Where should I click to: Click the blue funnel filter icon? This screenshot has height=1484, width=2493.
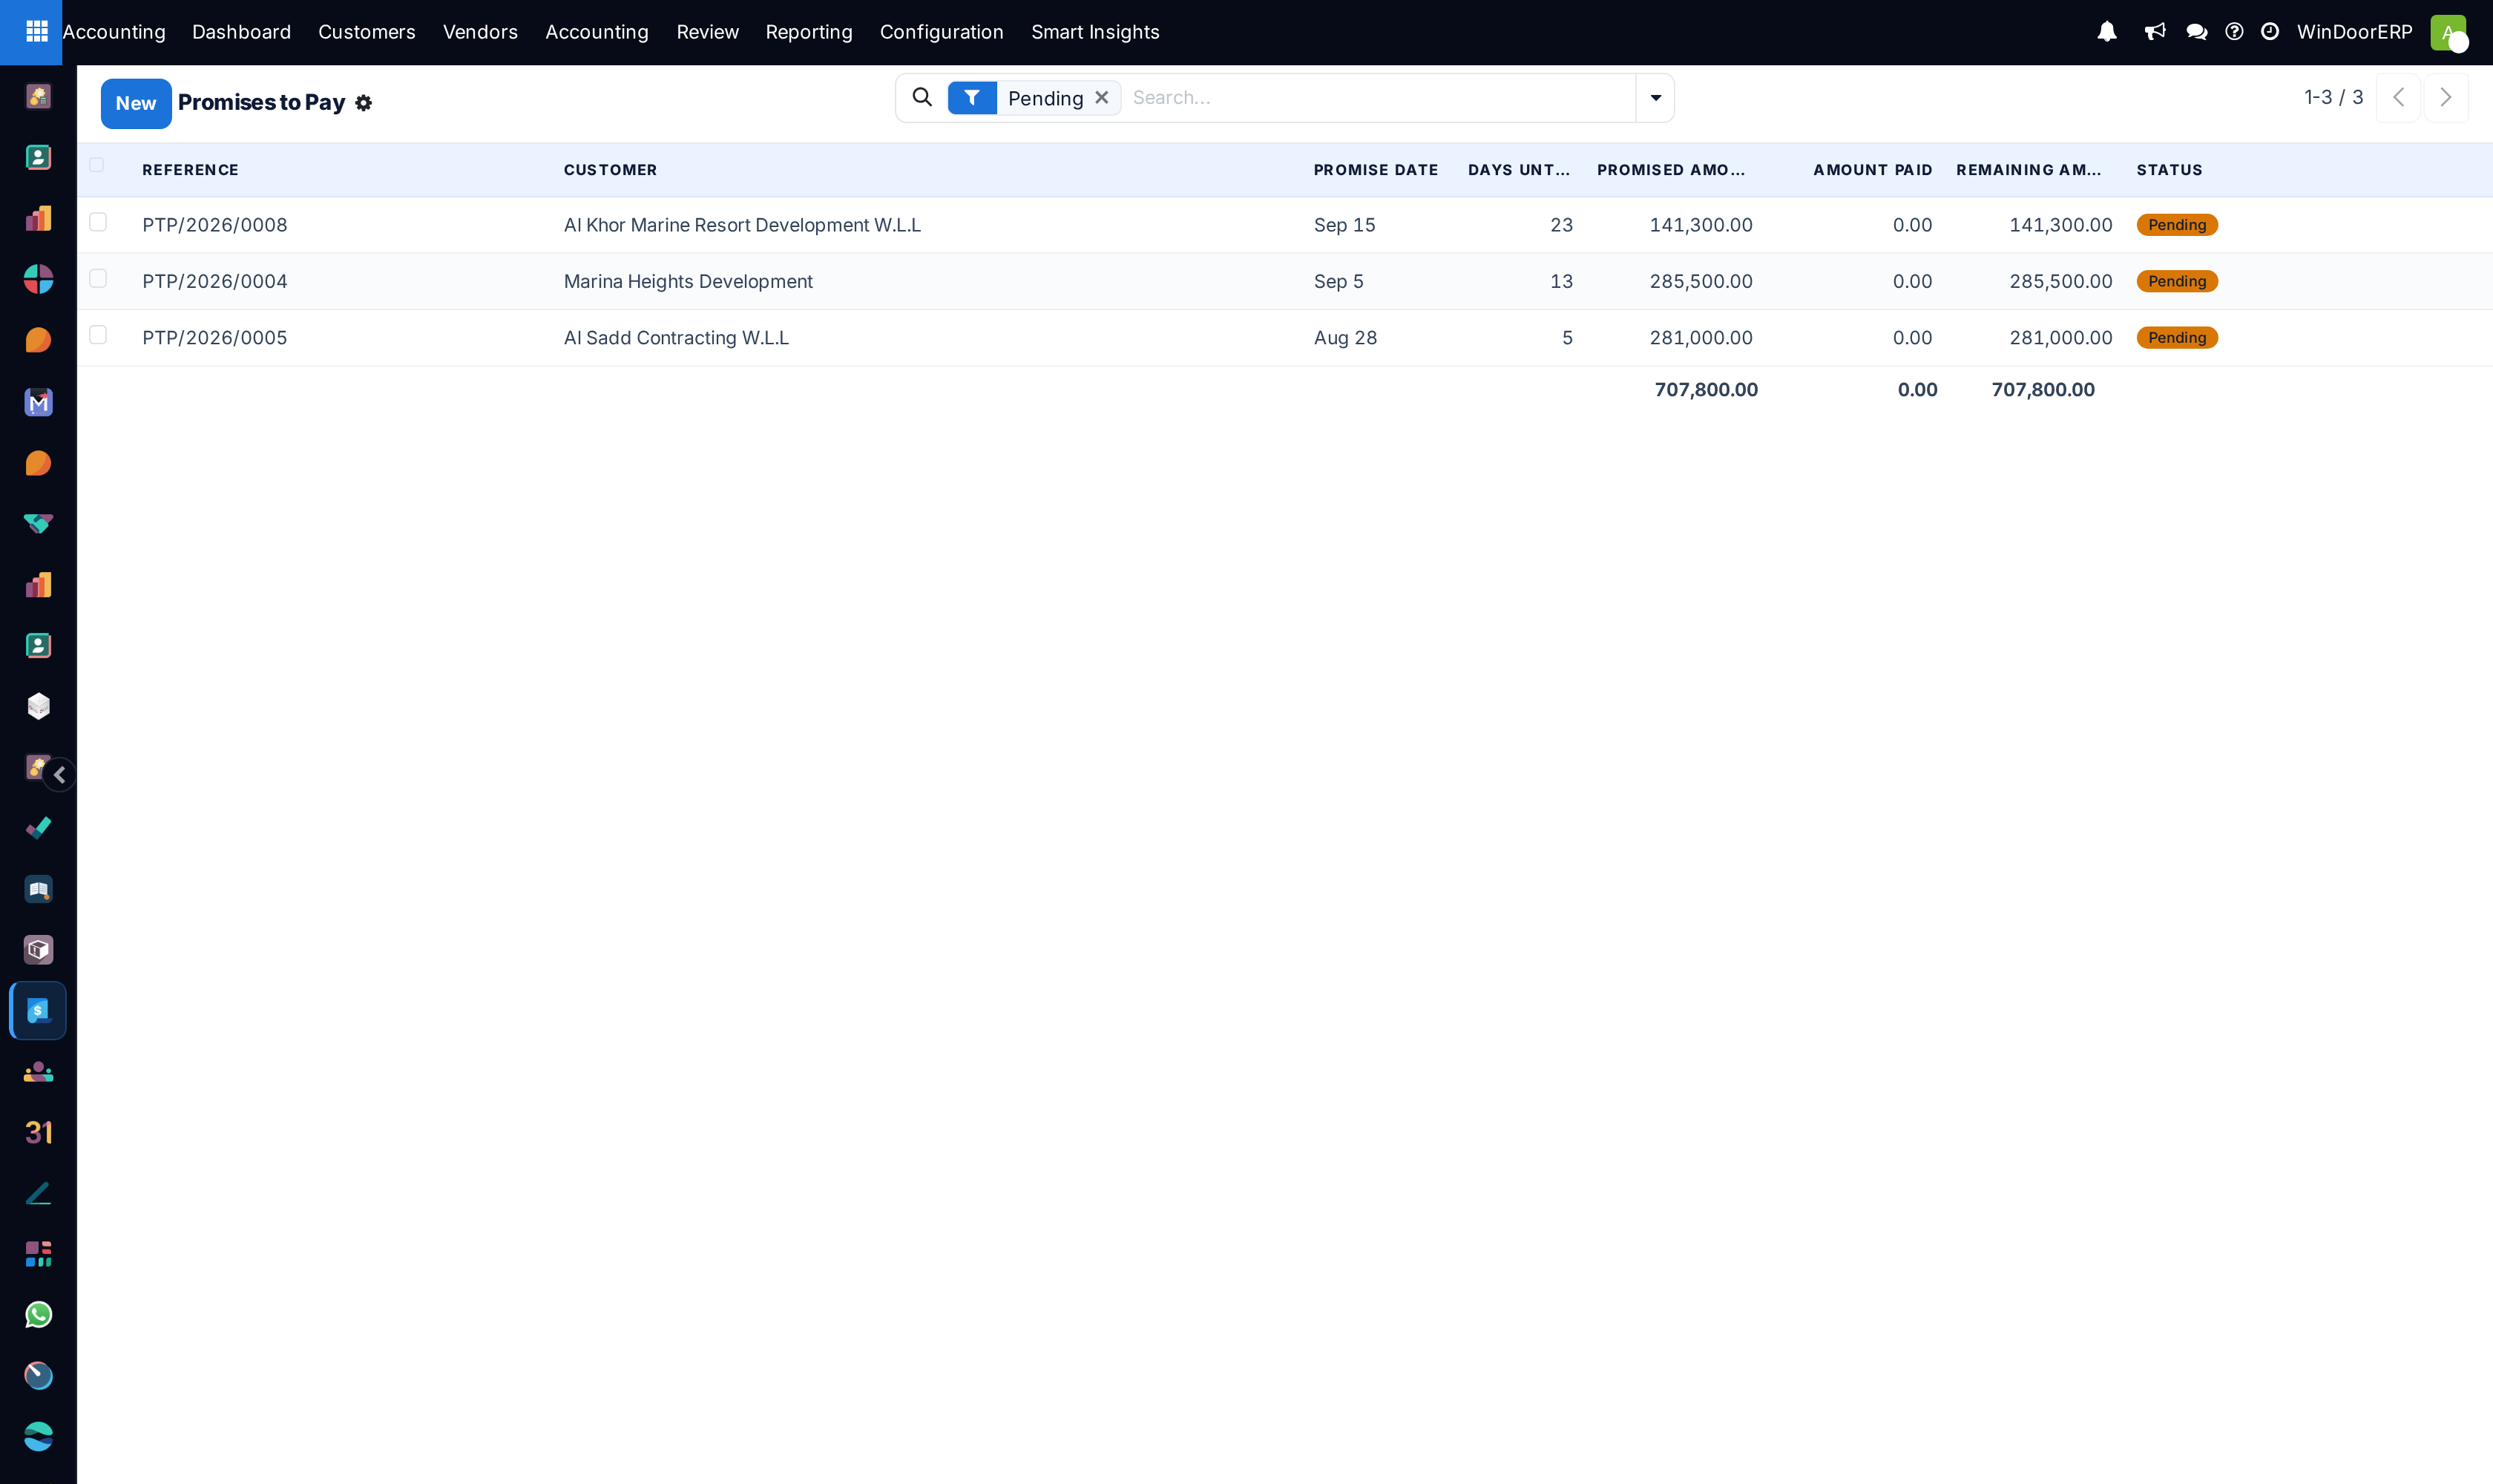971,98
